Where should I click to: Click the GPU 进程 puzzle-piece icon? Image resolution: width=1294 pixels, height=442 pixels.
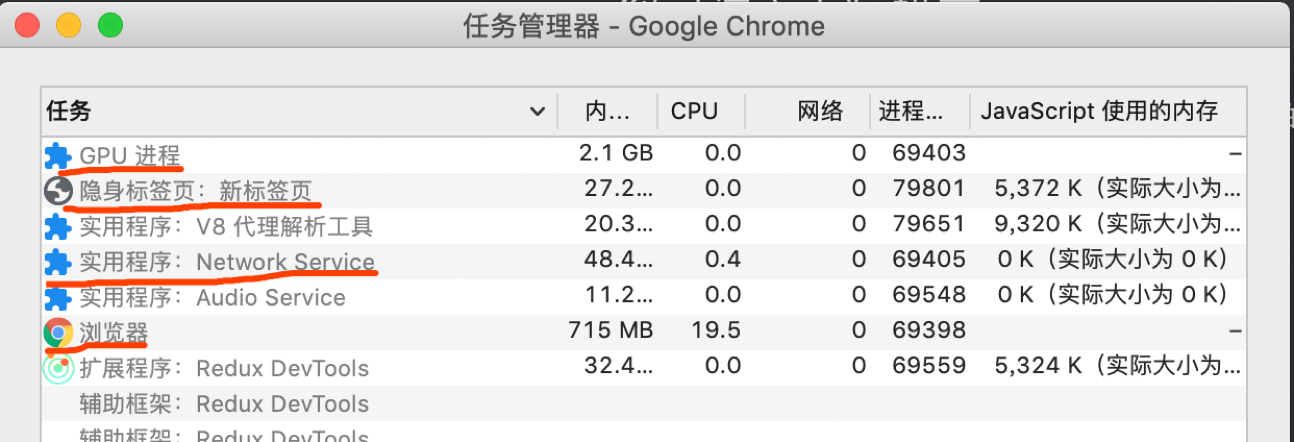coord(58,155)
